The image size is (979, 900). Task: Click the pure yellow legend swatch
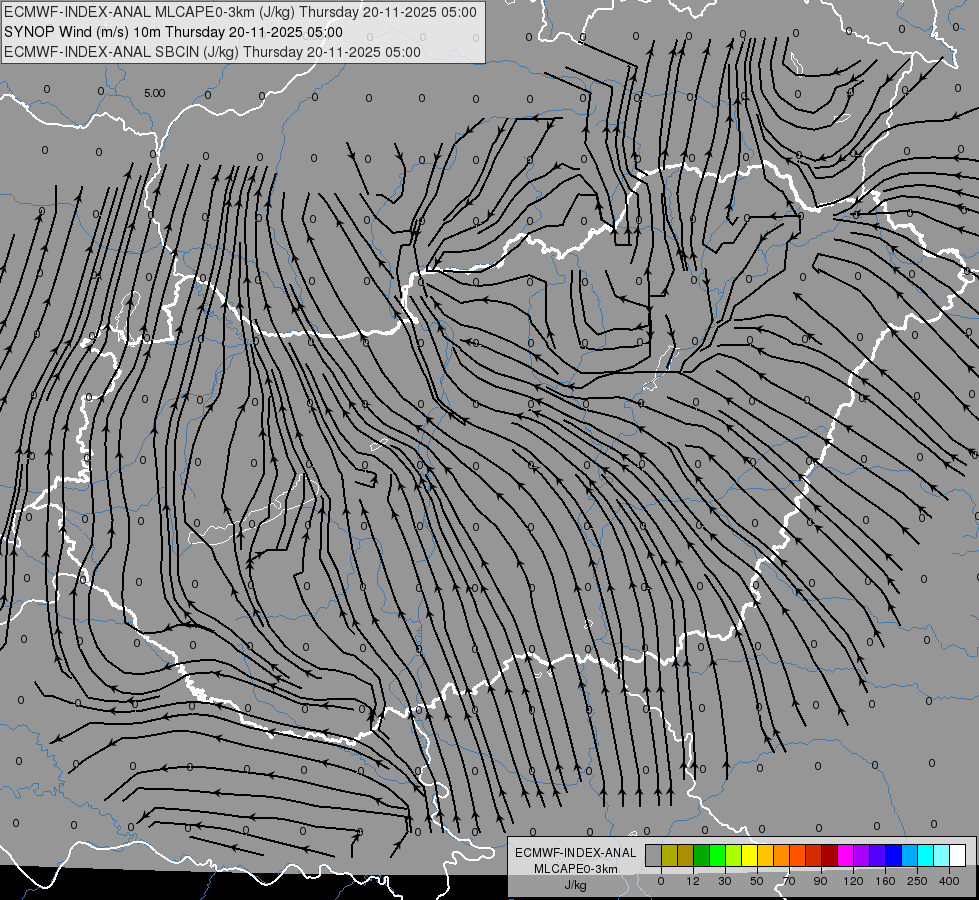coord(749,855)
